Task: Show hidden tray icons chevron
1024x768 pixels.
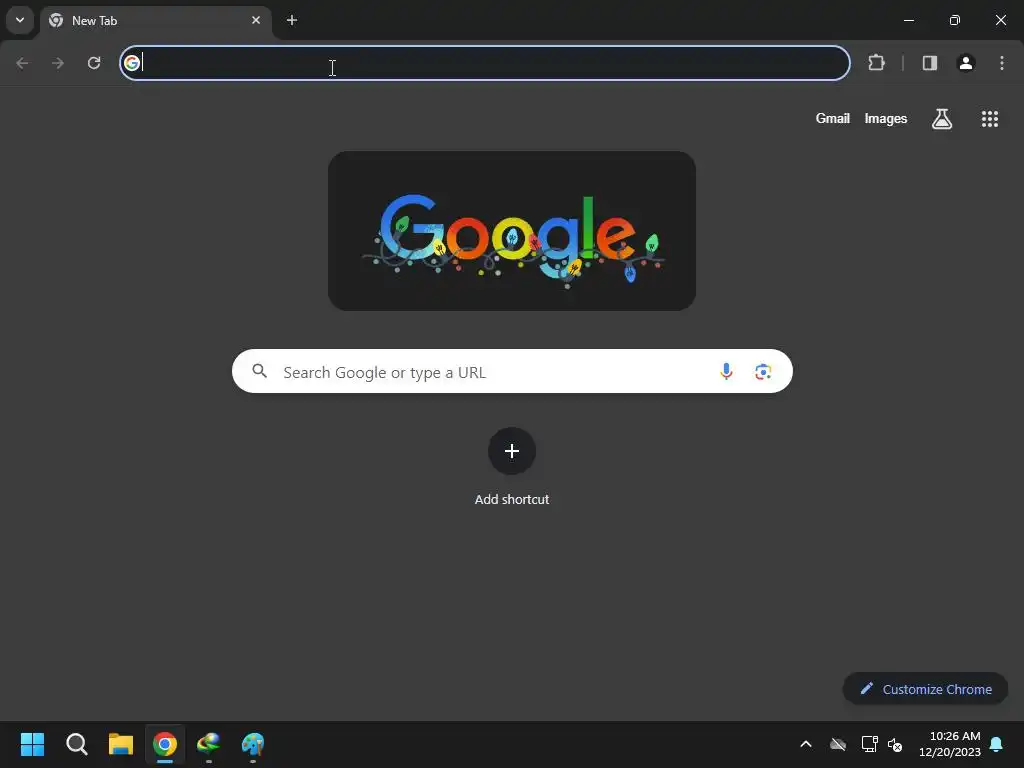Action: 806,744
